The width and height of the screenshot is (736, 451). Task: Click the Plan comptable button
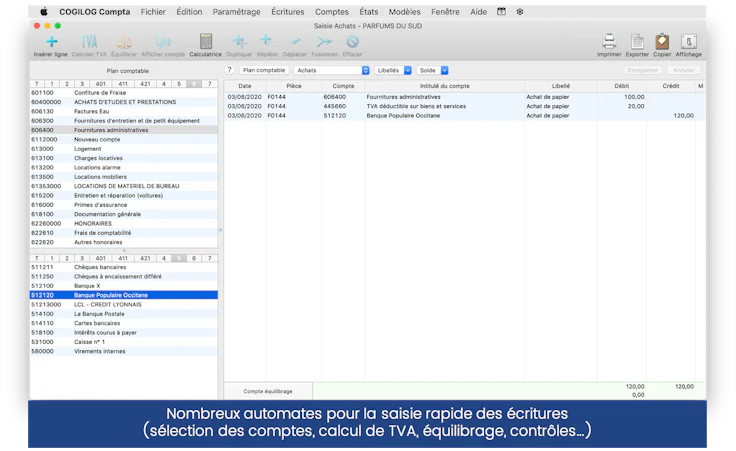pyautogui.click(x=264, y=70)
